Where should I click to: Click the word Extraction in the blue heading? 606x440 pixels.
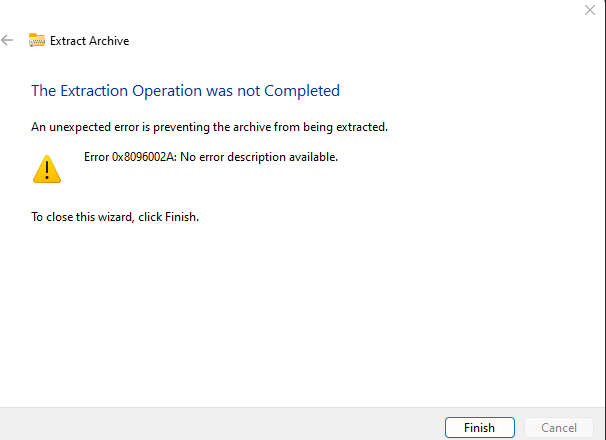pyautogui.click(x=94, y=91)
